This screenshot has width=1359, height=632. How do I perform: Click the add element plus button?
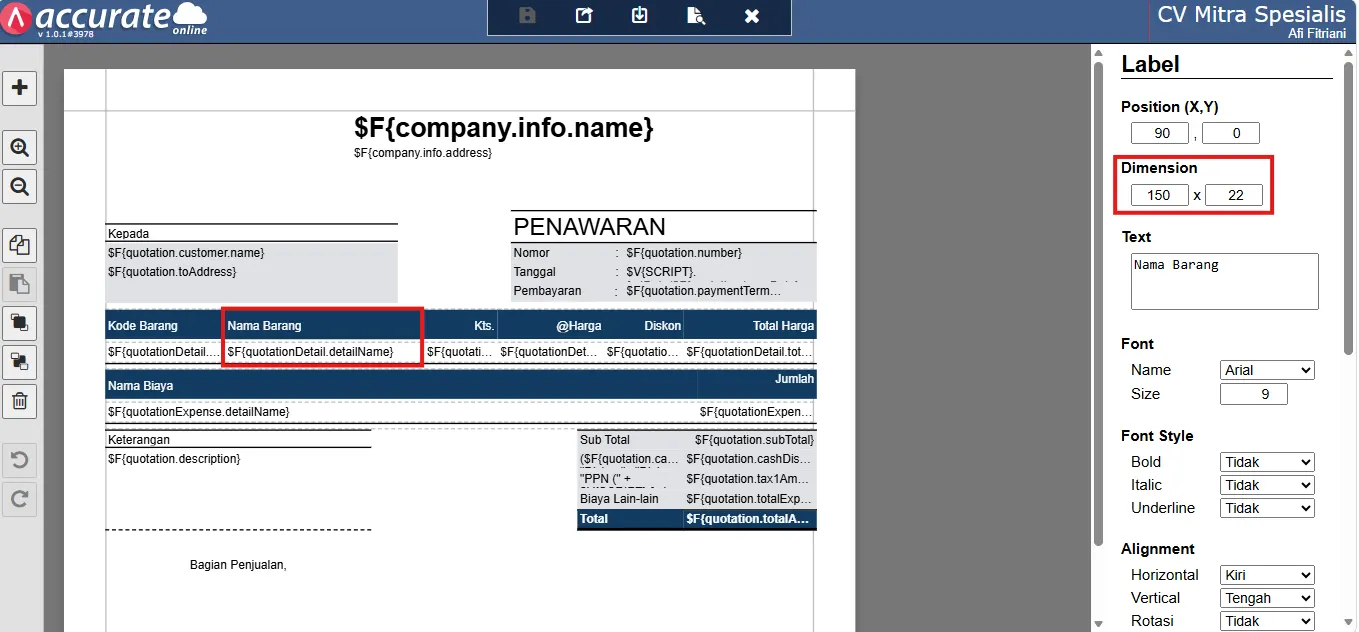(19, 87)
